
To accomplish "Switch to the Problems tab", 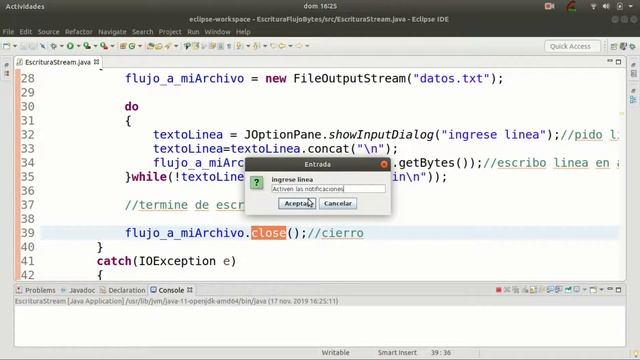I will point(36,290).
